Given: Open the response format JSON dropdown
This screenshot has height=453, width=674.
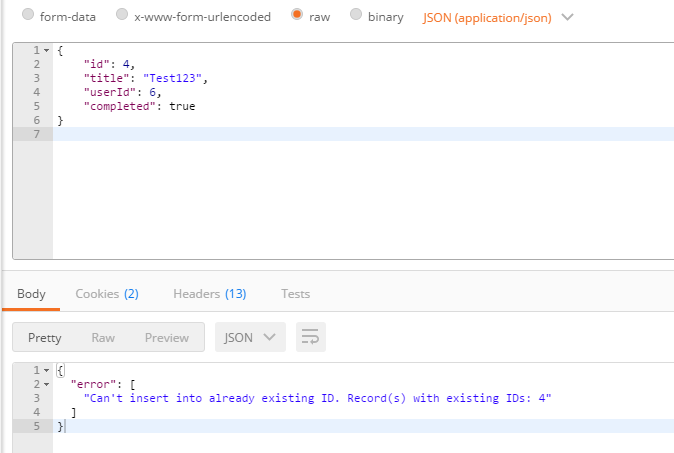Looking at the screenshot, I should click(250, 337).
